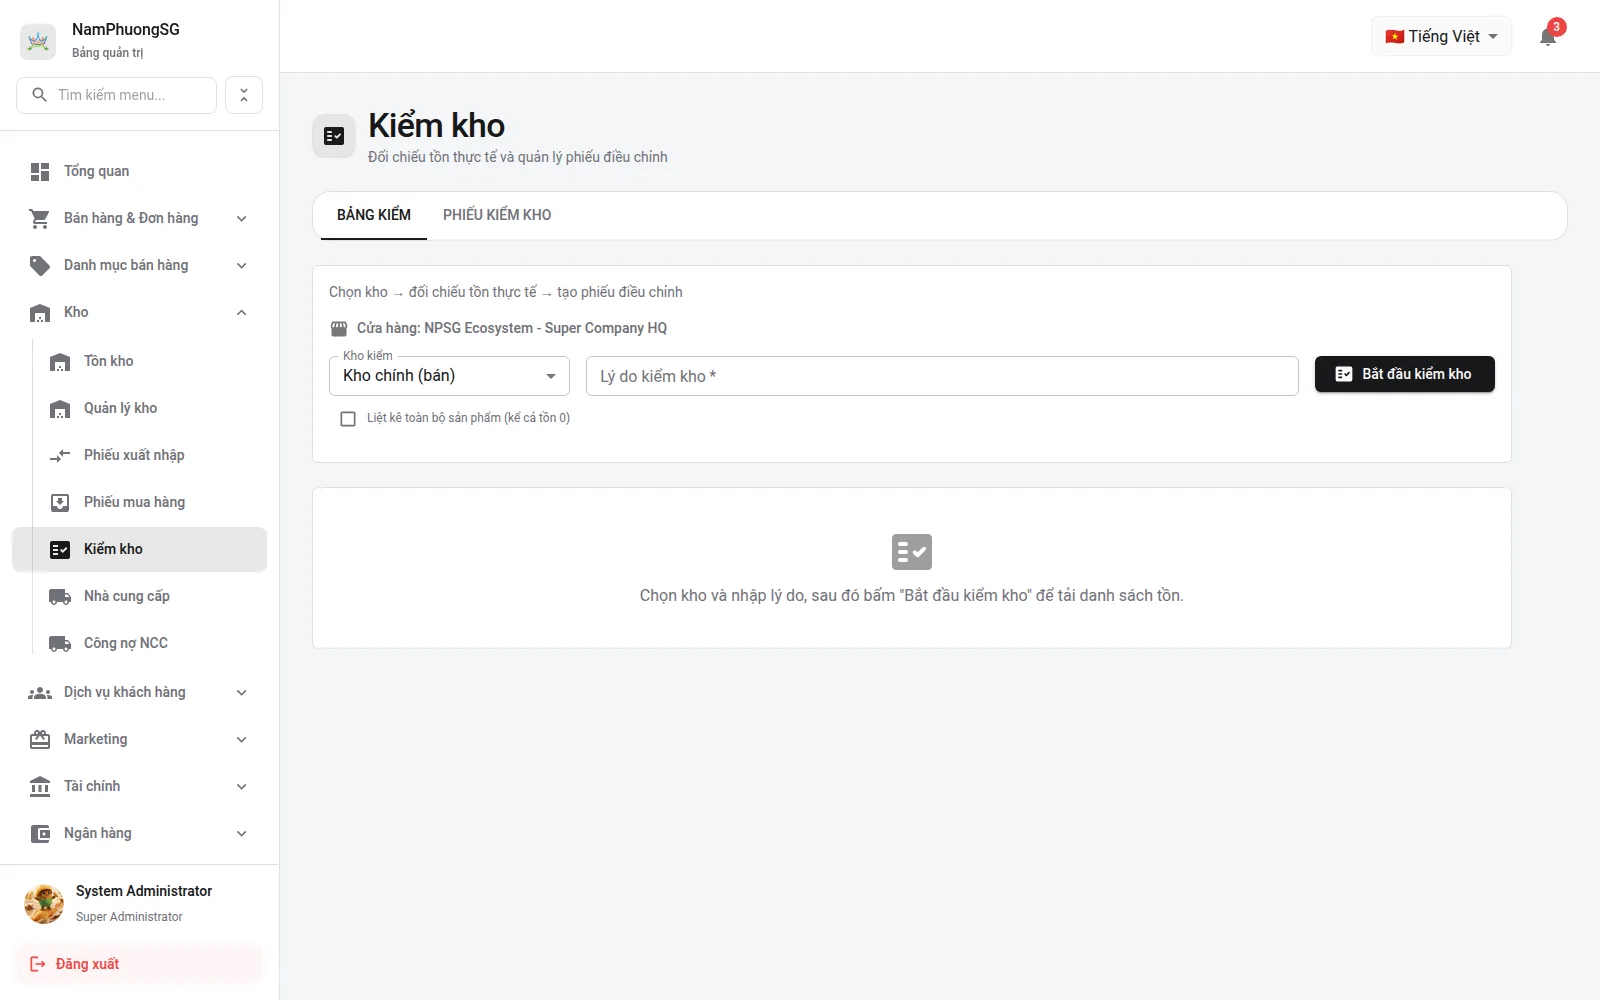Expand Danh mục bán hàng chevron
Screen dimensions: 1600x1000
click(241, 266)
